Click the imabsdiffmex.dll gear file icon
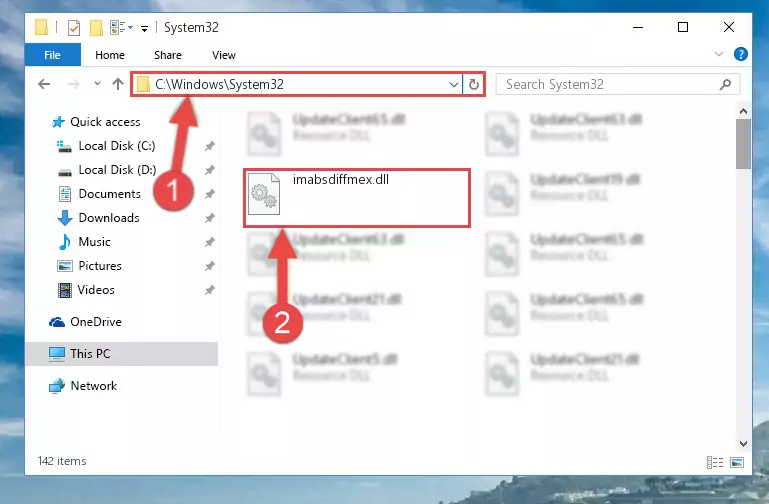Viewport: 769px width, 504px height. coord(264,194)
